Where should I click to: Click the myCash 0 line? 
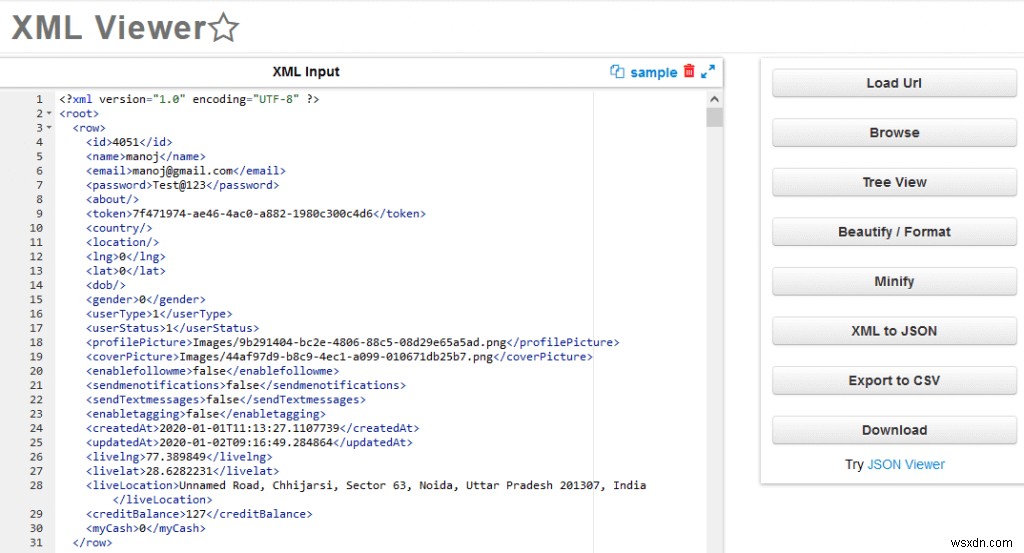point(146,529)
